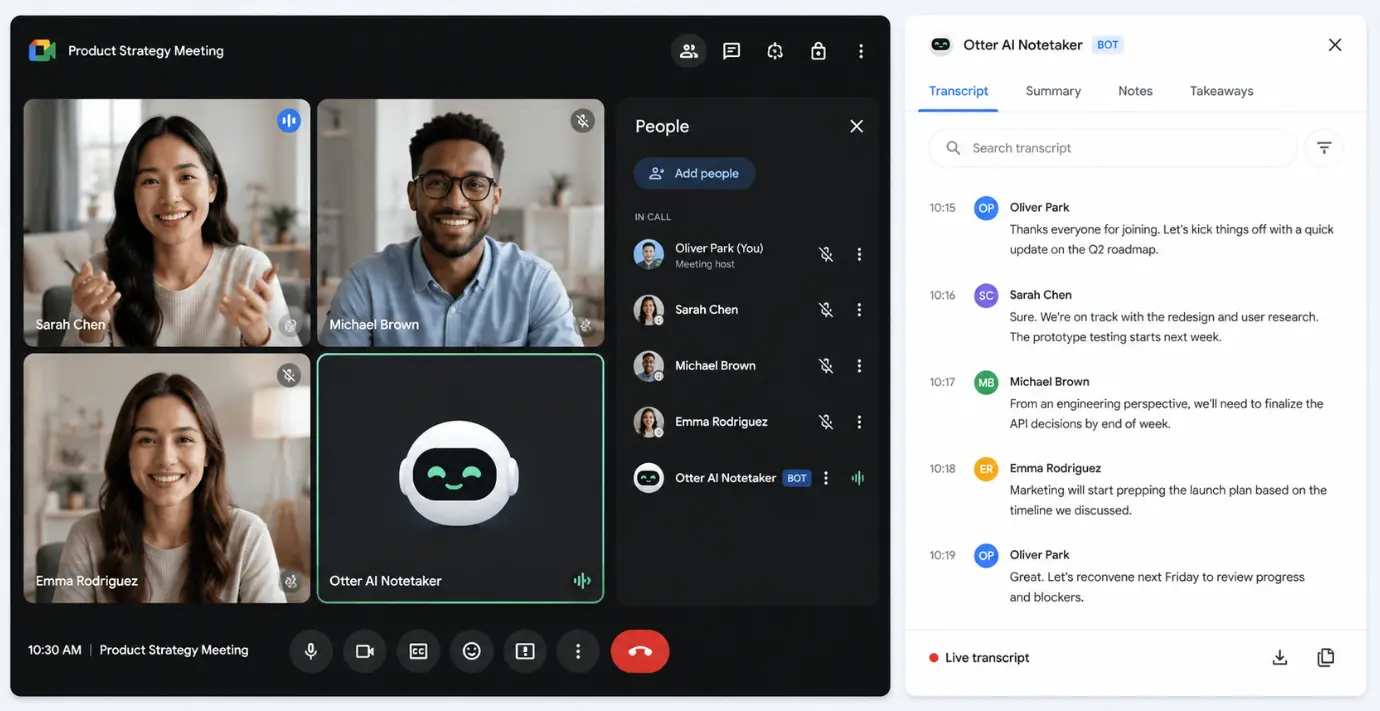Image resolution: width=1380 pixels, height=711 pixels.
Task: Open more options for Michael Brown
Action: (x=859, y=366)
